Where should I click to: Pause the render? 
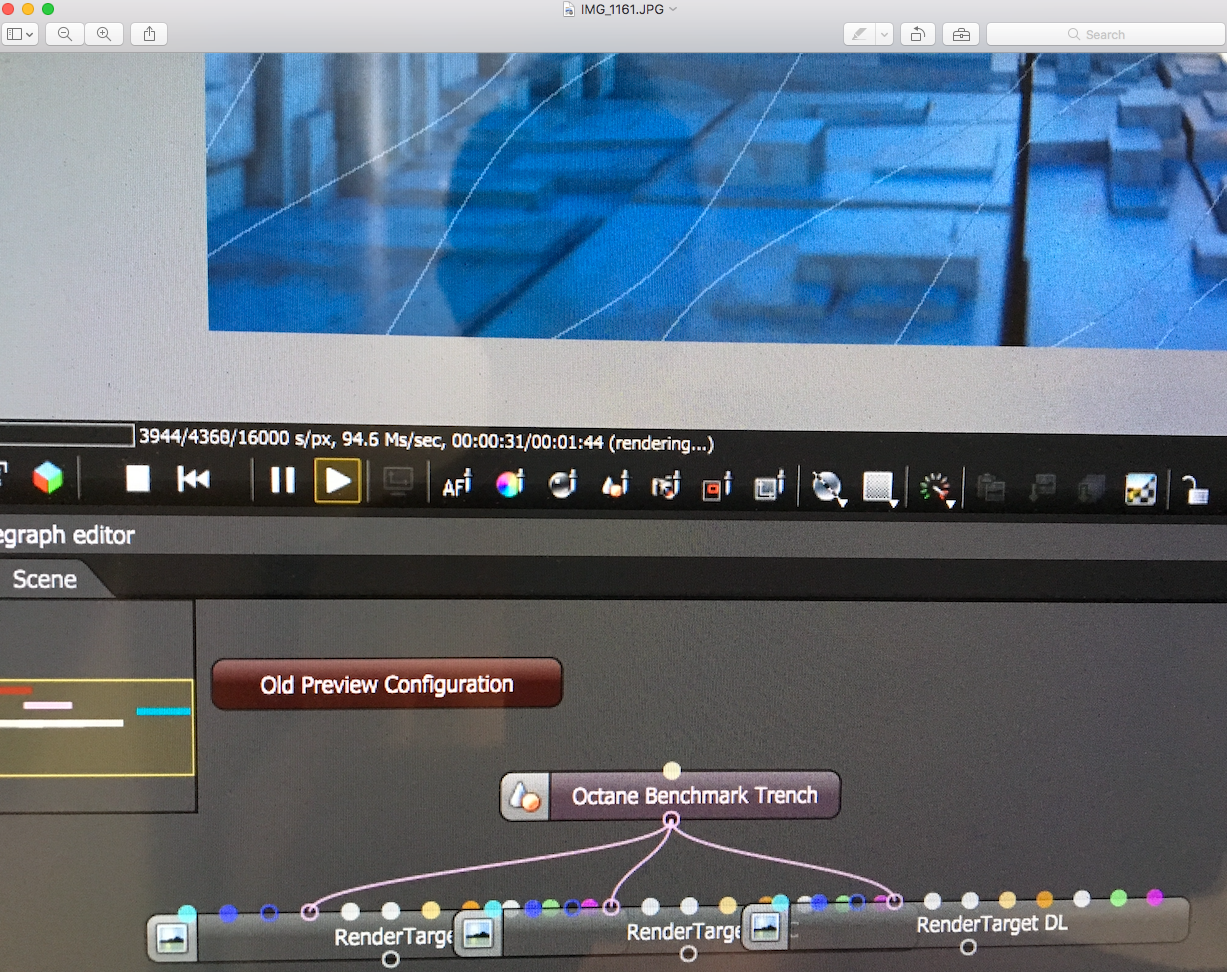283,481
